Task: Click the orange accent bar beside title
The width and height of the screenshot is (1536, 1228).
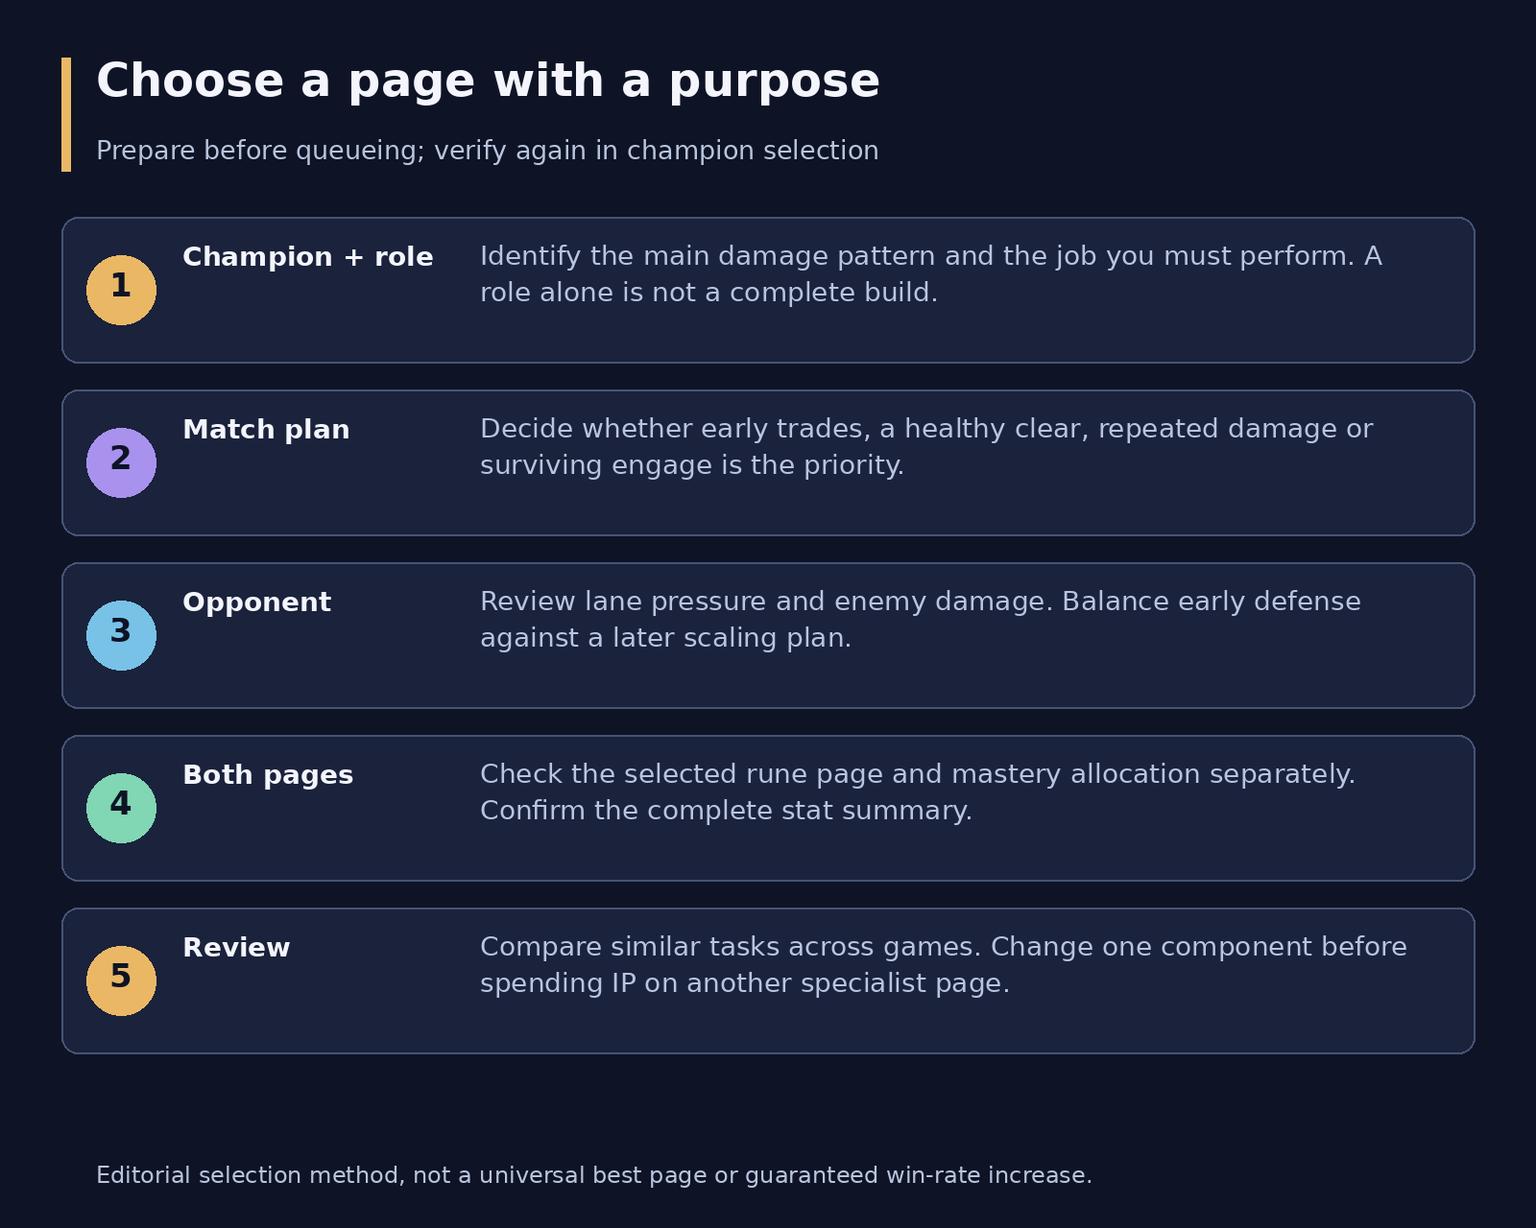Action: point(66,115)
